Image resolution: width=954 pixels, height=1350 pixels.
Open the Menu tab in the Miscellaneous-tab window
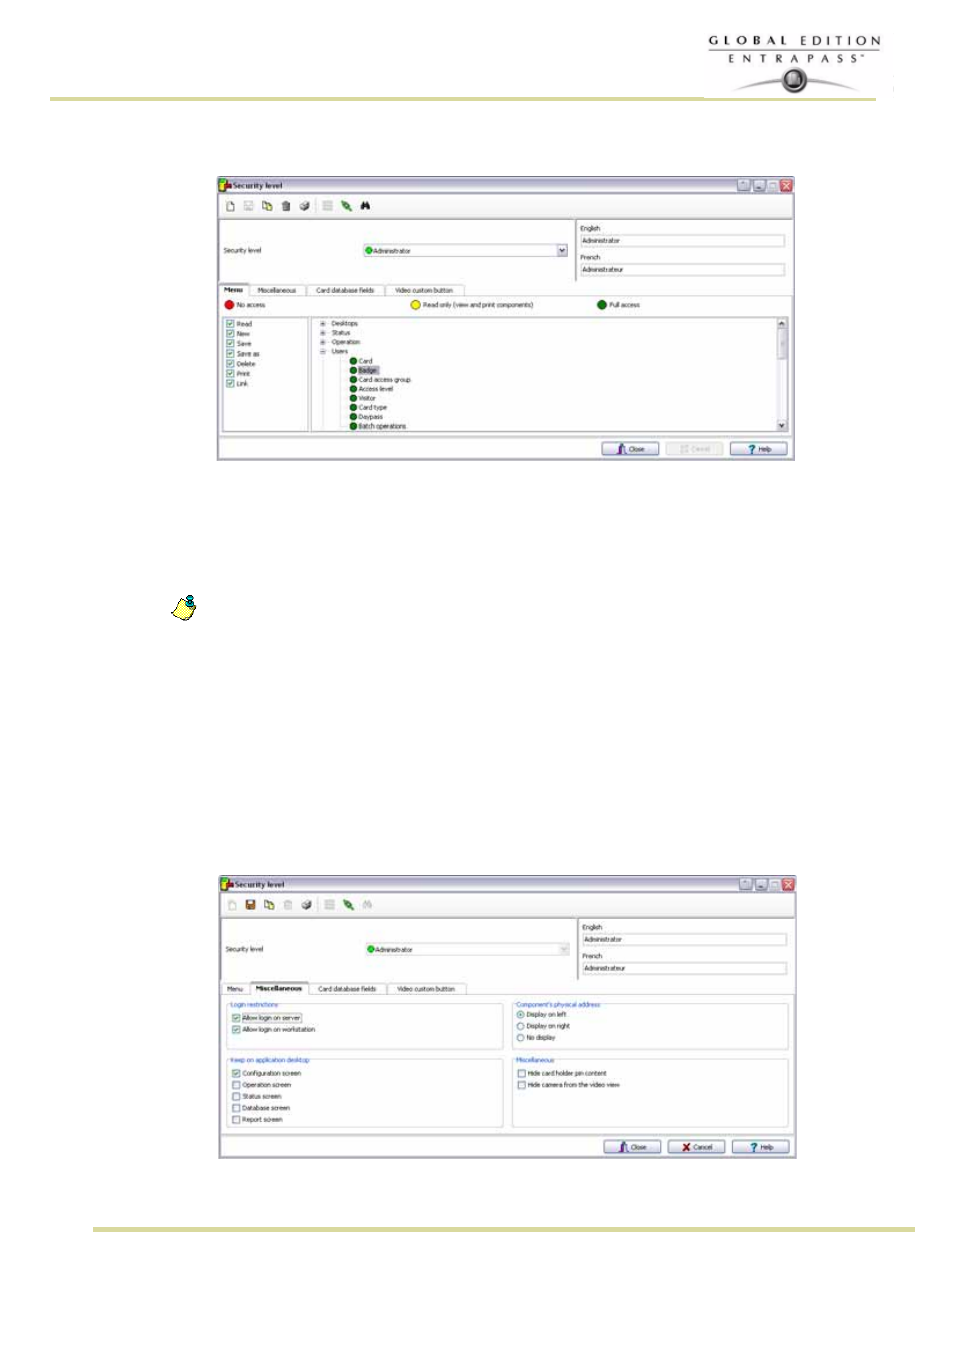point(235,989)
